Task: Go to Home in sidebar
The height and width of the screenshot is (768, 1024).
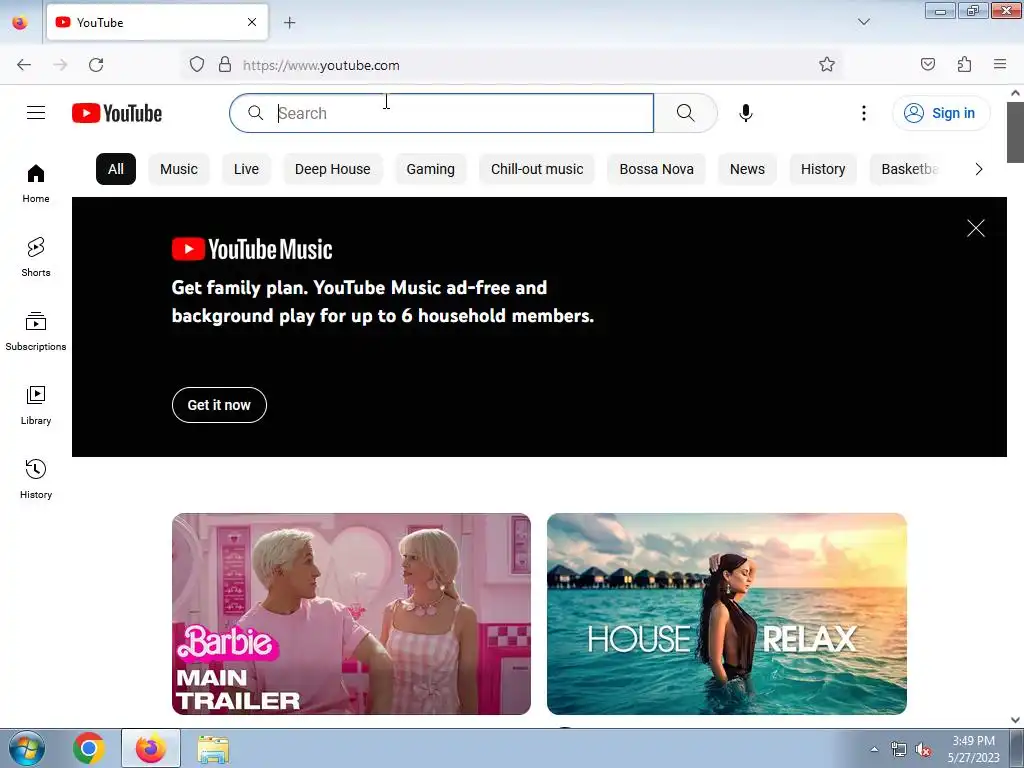Action: (x=36, y=184)
